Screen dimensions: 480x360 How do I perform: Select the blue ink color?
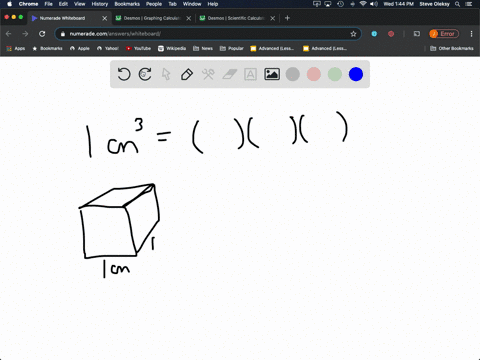[356, 74]
